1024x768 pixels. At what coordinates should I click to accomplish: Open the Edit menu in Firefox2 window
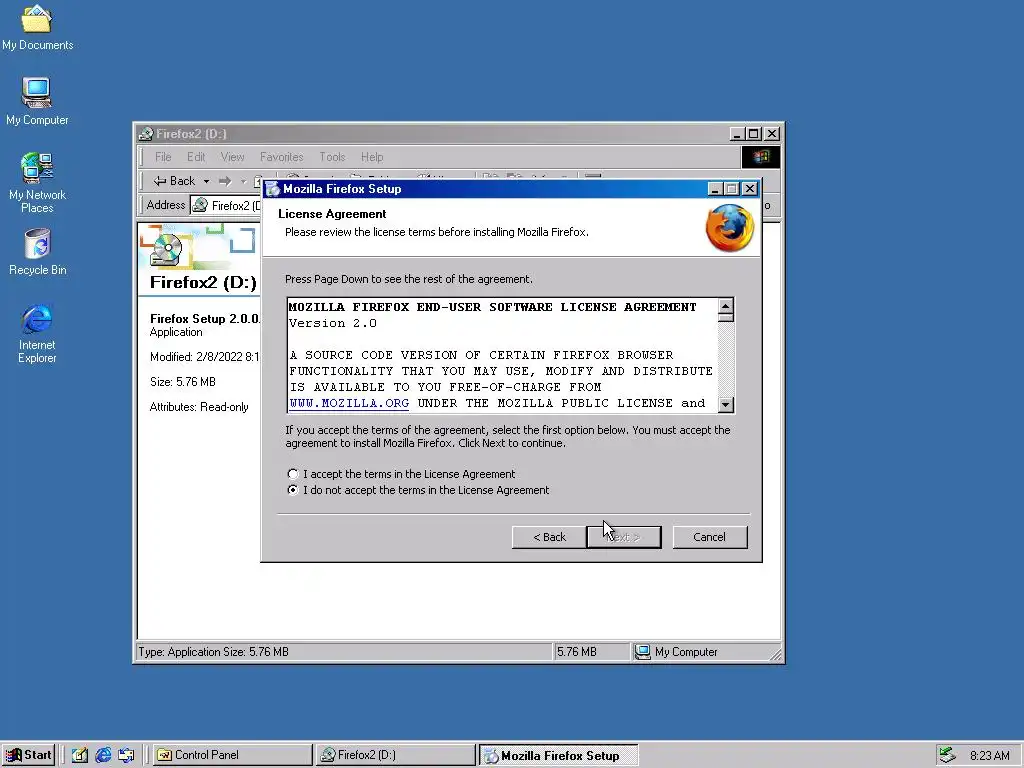(196, 157)
